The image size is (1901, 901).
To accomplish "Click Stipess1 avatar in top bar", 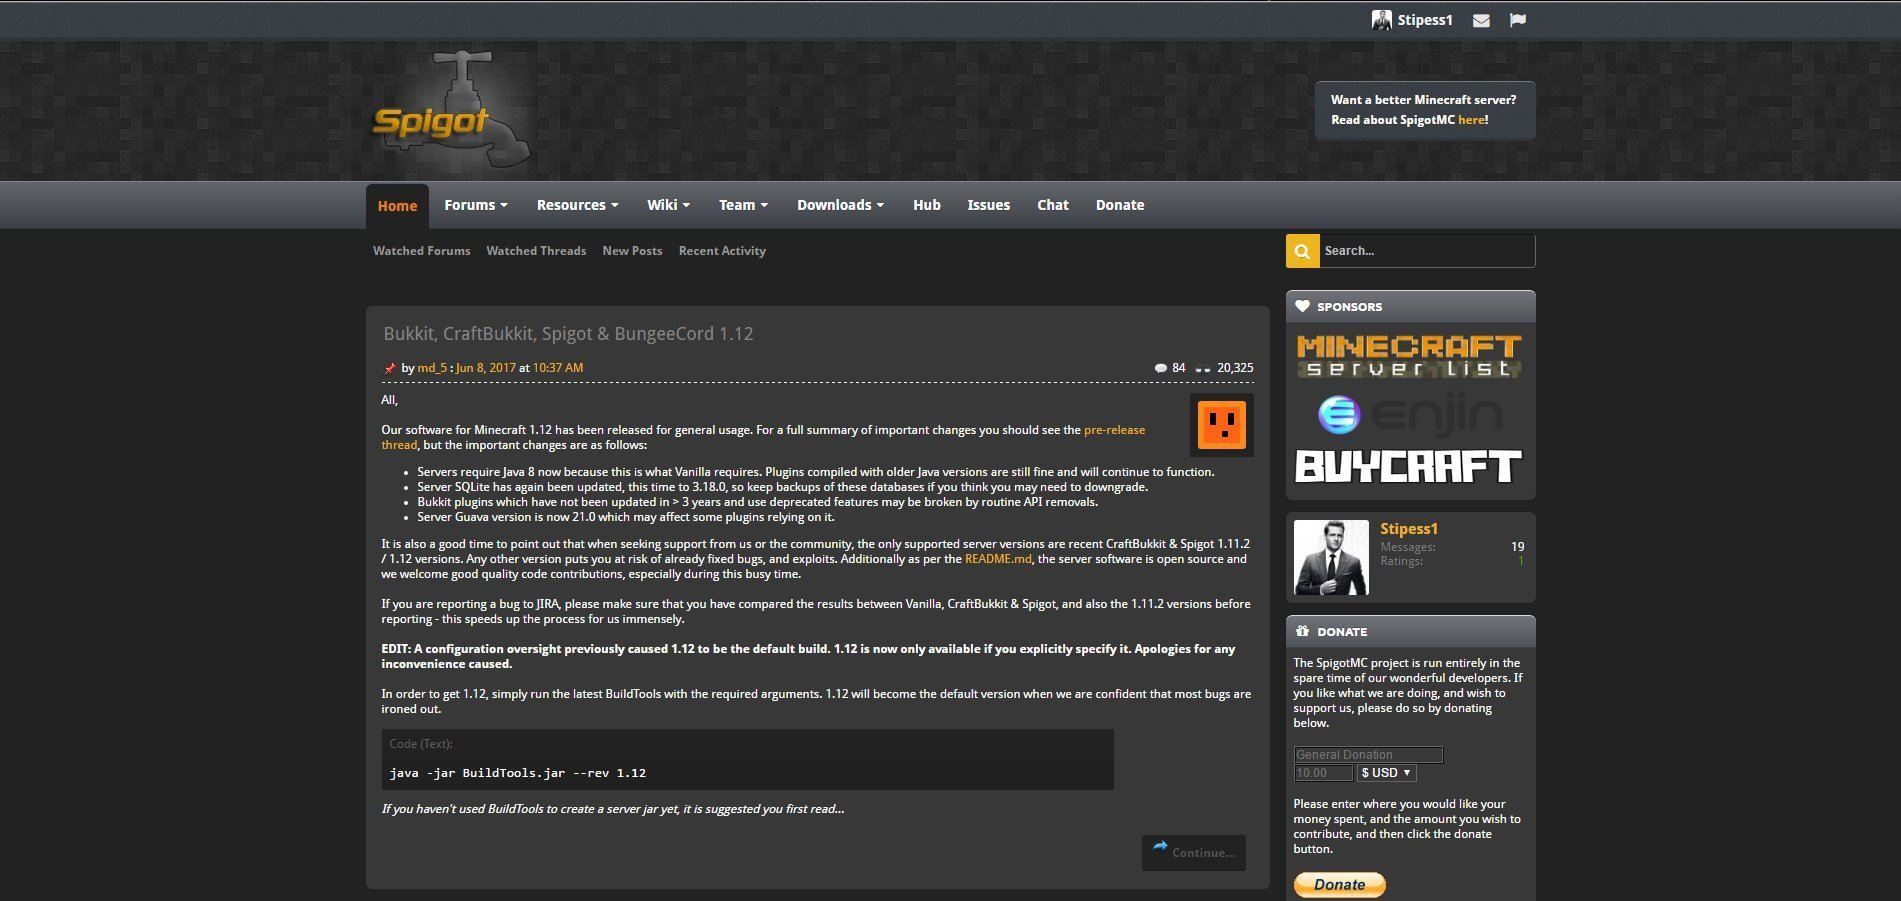I will pyautogui.click(x=1381, y=19).
